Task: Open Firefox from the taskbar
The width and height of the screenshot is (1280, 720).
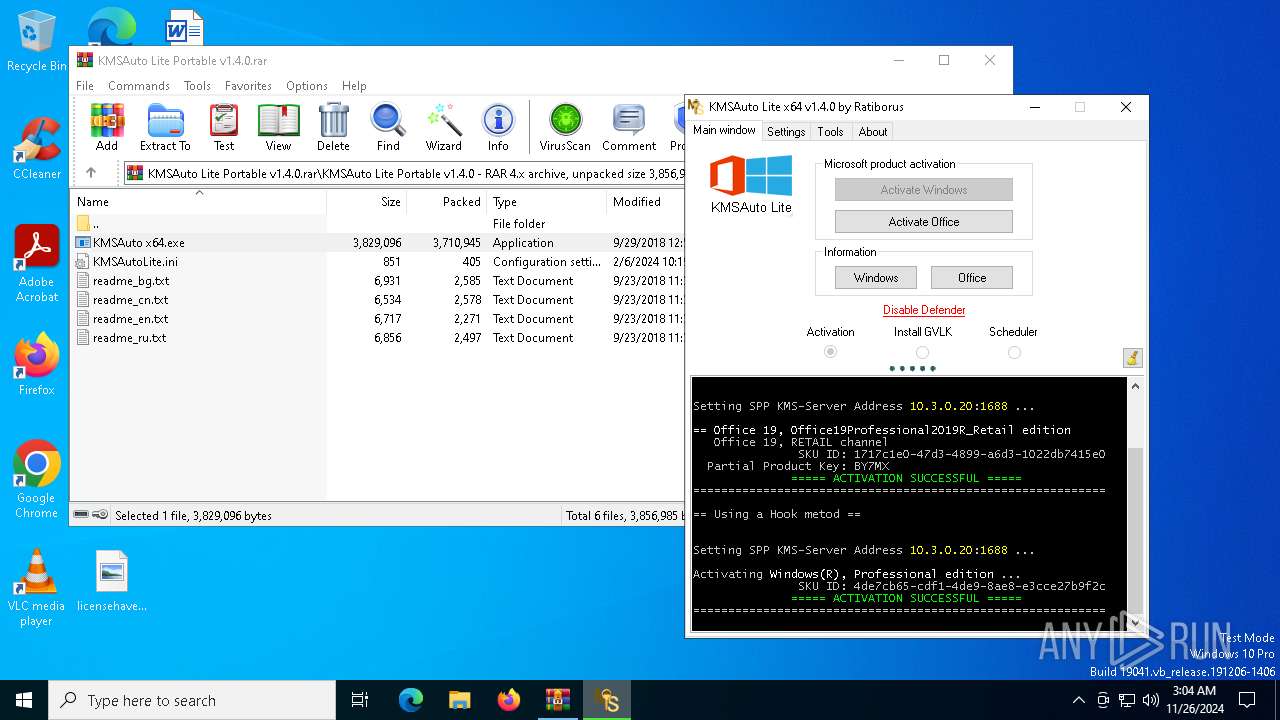Action: [509, 700]
